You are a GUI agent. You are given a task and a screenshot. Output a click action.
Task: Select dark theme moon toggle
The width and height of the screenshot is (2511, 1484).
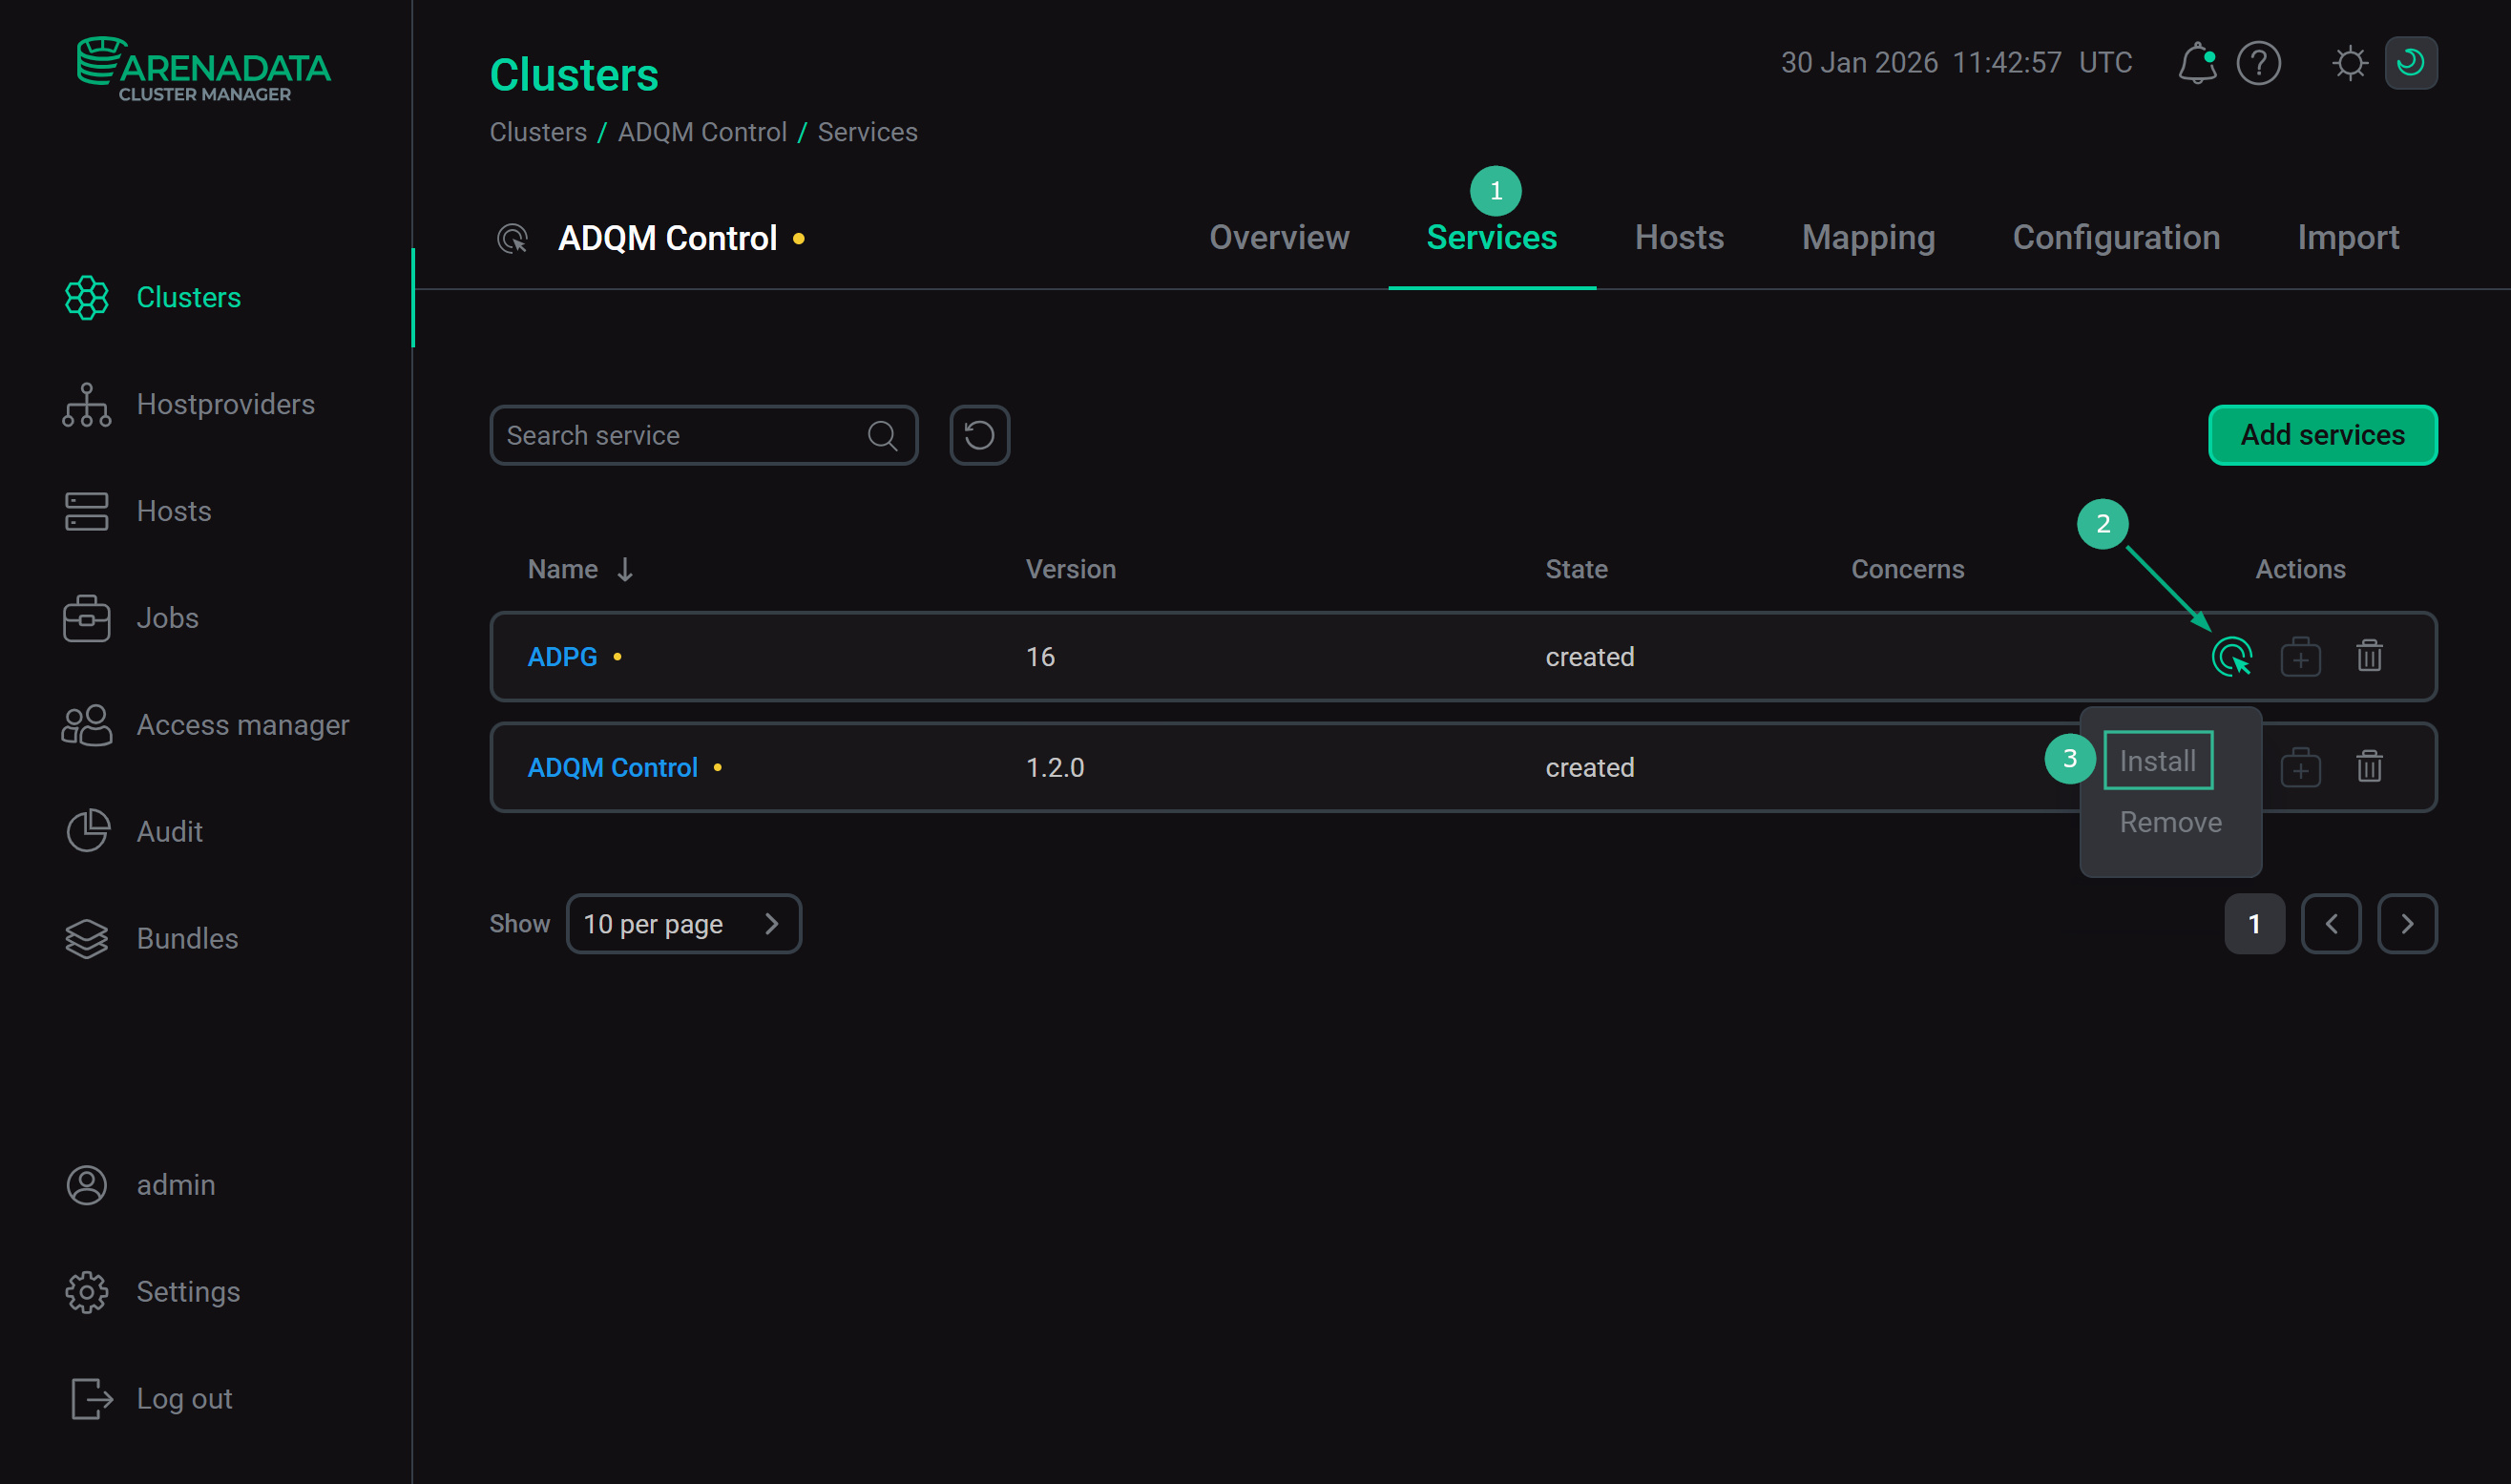pos(2410,63)
